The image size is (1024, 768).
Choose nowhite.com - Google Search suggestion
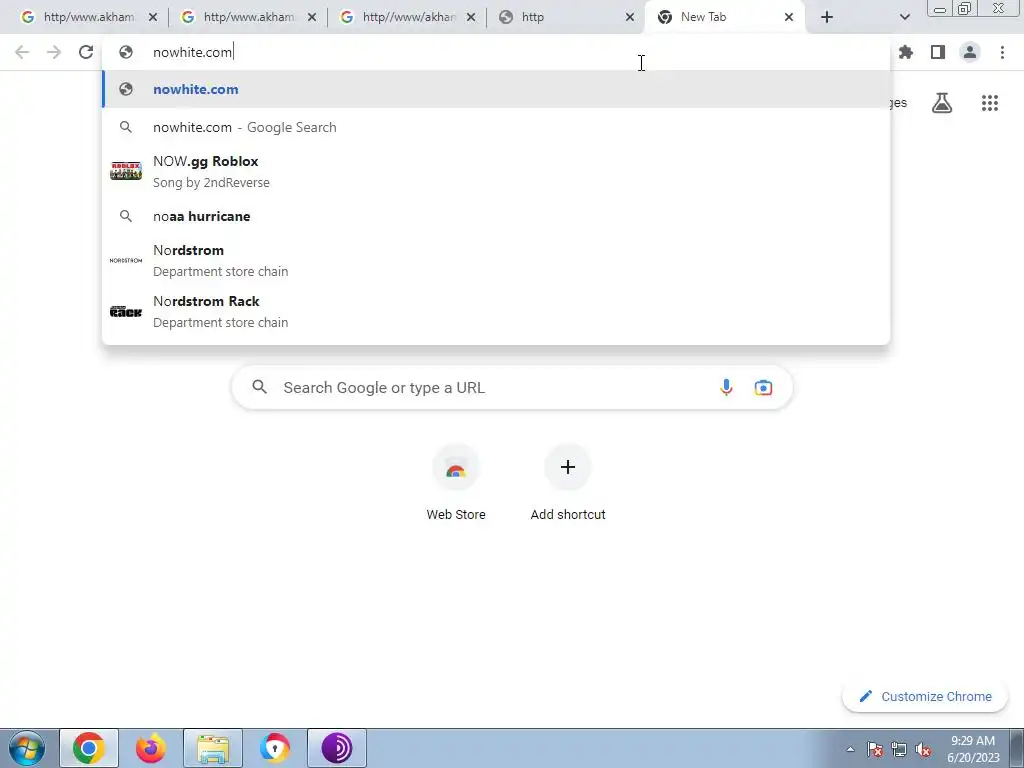click(x=496, y=127)
